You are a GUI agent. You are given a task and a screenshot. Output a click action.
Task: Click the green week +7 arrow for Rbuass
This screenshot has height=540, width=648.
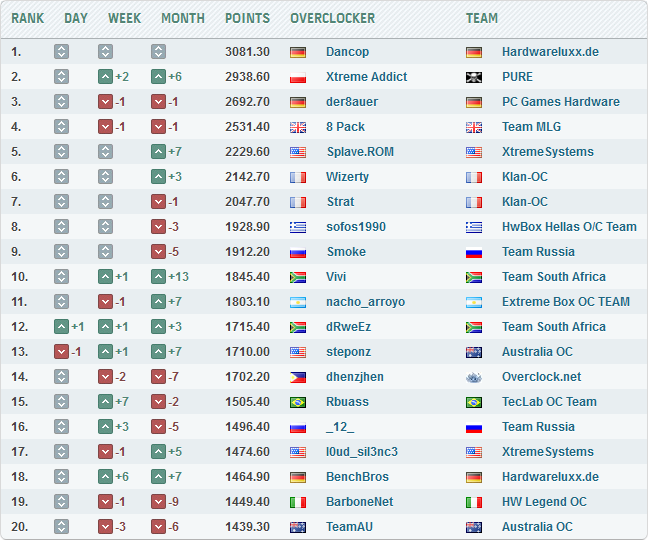pos(105,402)
